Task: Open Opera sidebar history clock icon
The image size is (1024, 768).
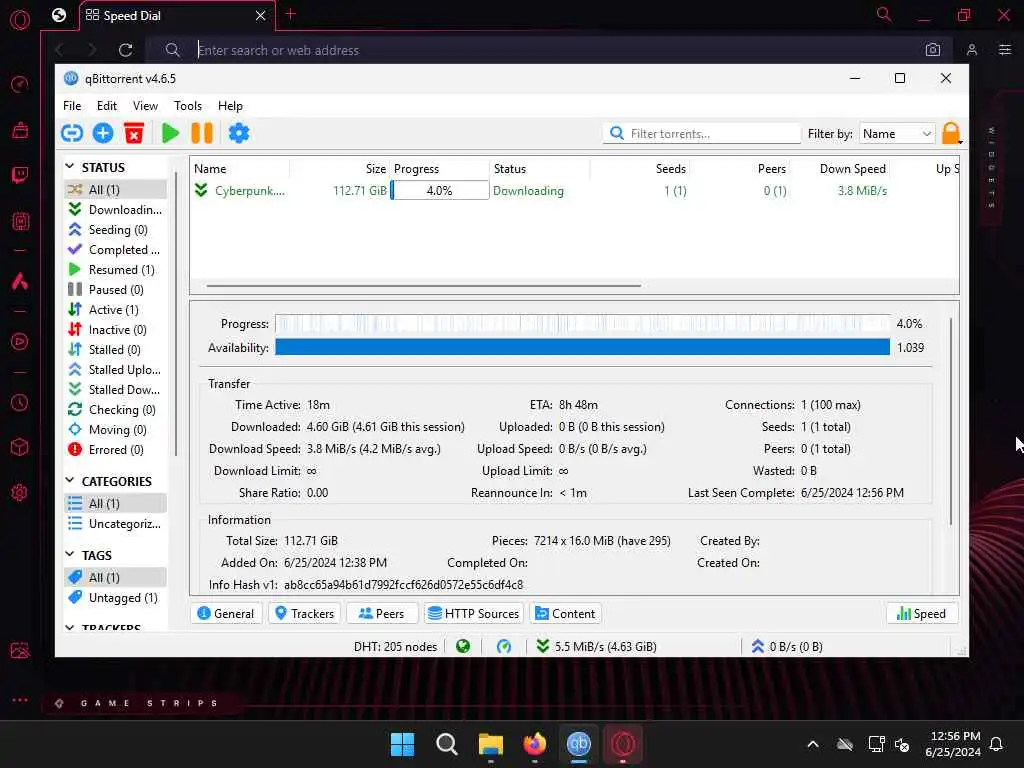Action: pos(20,403)
